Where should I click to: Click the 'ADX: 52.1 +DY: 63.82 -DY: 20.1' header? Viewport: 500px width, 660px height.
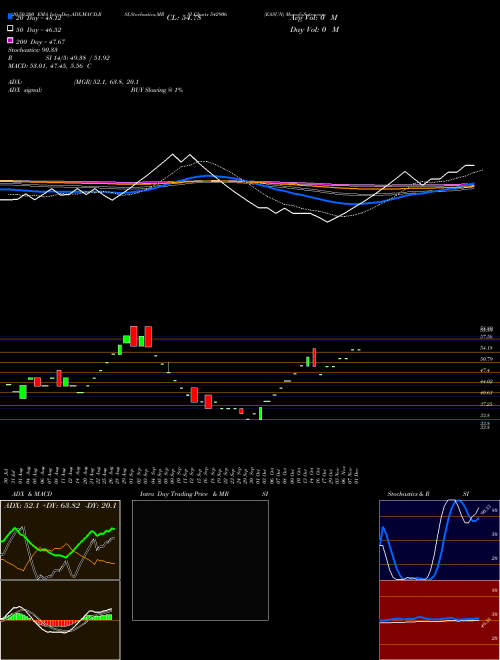pyautogui.click(x=60, y=506)
